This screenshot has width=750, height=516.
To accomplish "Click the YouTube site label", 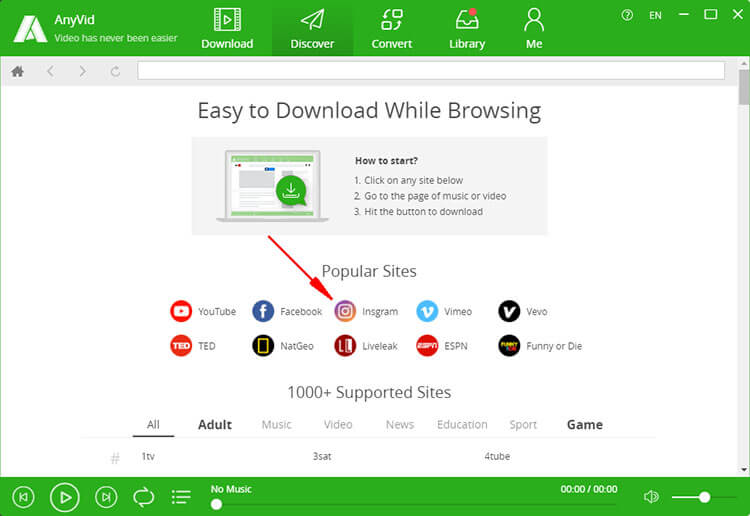I will click(x=217, y=311).
